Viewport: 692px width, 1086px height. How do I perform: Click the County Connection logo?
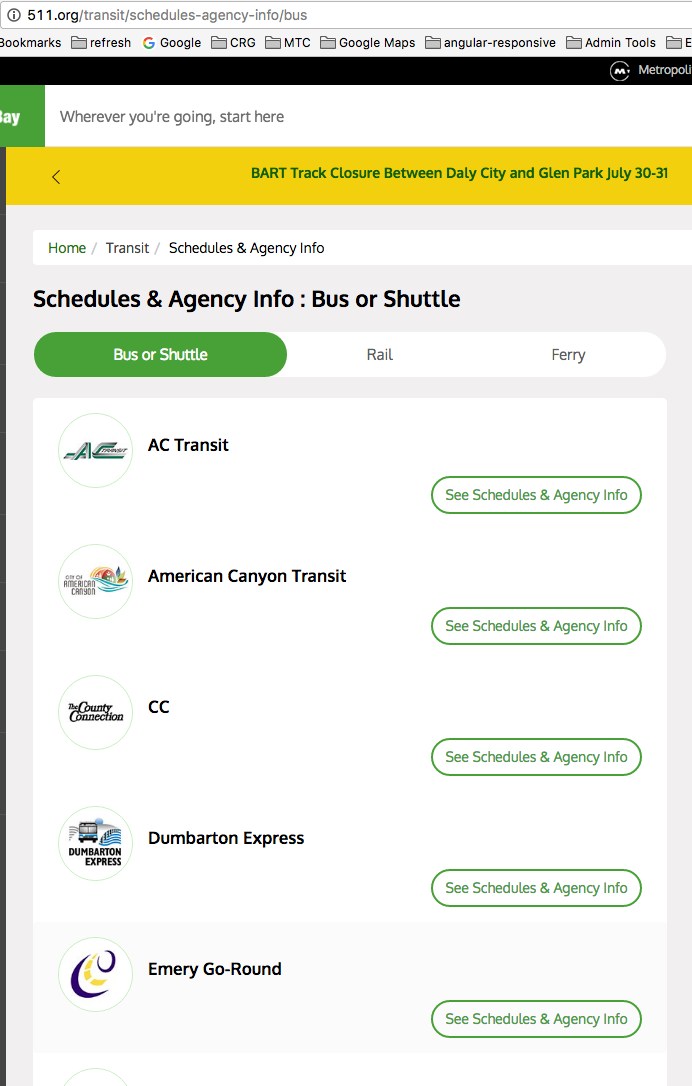(96, 713)
